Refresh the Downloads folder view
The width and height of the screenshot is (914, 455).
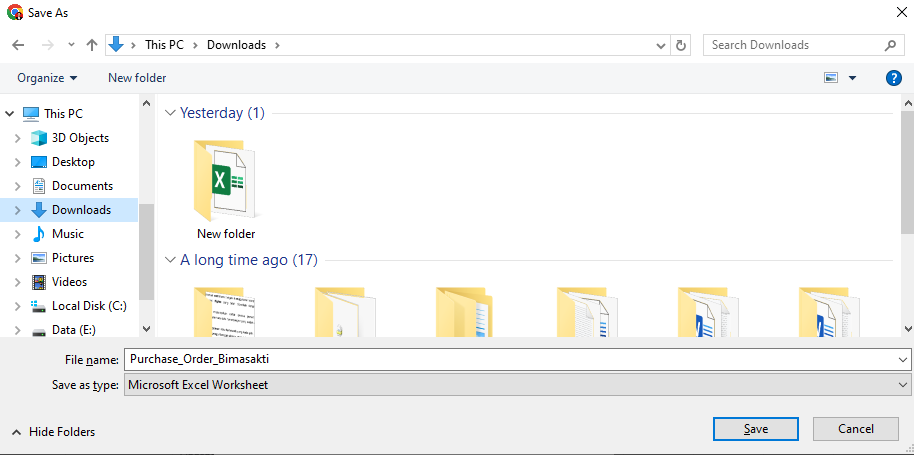pos(682,45)
